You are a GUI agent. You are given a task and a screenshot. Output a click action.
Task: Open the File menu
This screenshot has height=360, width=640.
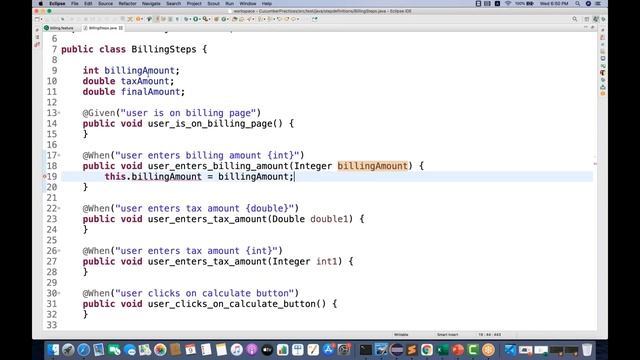click(75, 3)
